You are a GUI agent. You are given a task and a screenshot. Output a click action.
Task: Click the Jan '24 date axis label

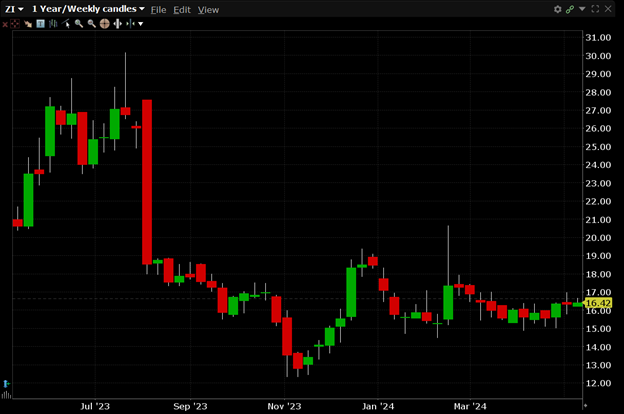378,406
